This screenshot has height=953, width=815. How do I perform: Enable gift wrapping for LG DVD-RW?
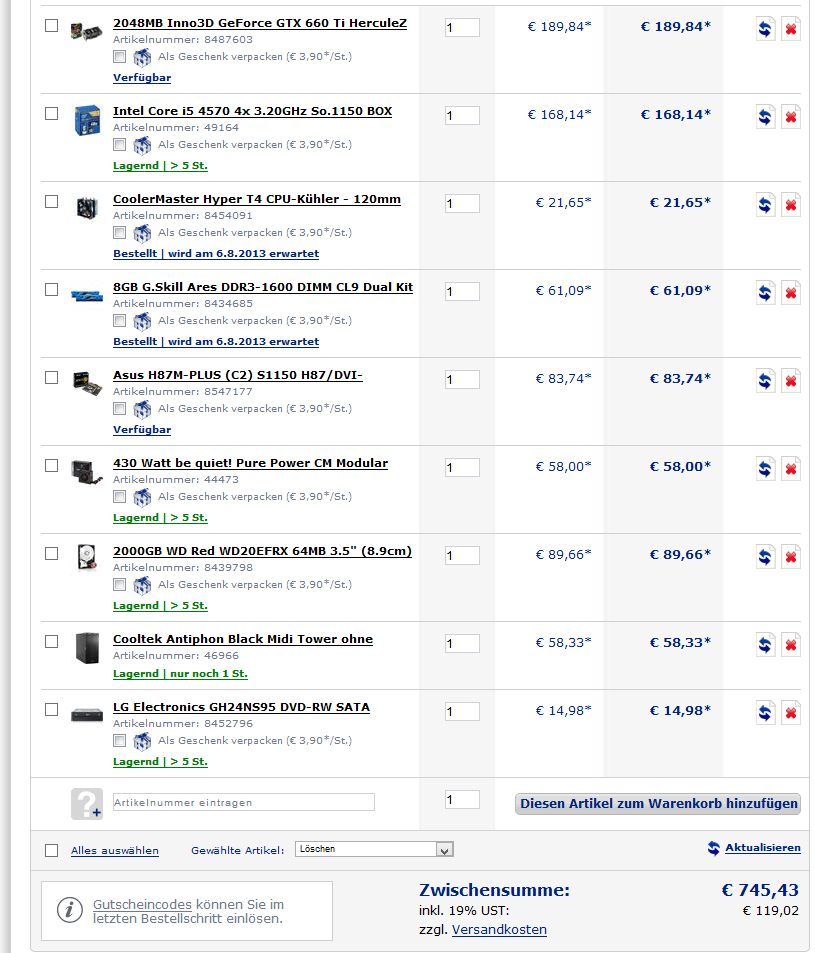120,741
